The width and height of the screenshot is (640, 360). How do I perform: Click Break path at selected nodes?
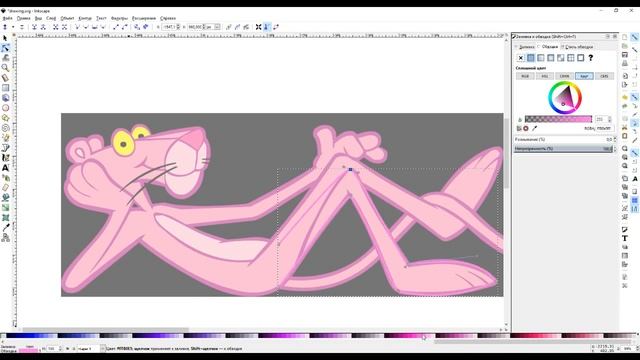(43, 27)
